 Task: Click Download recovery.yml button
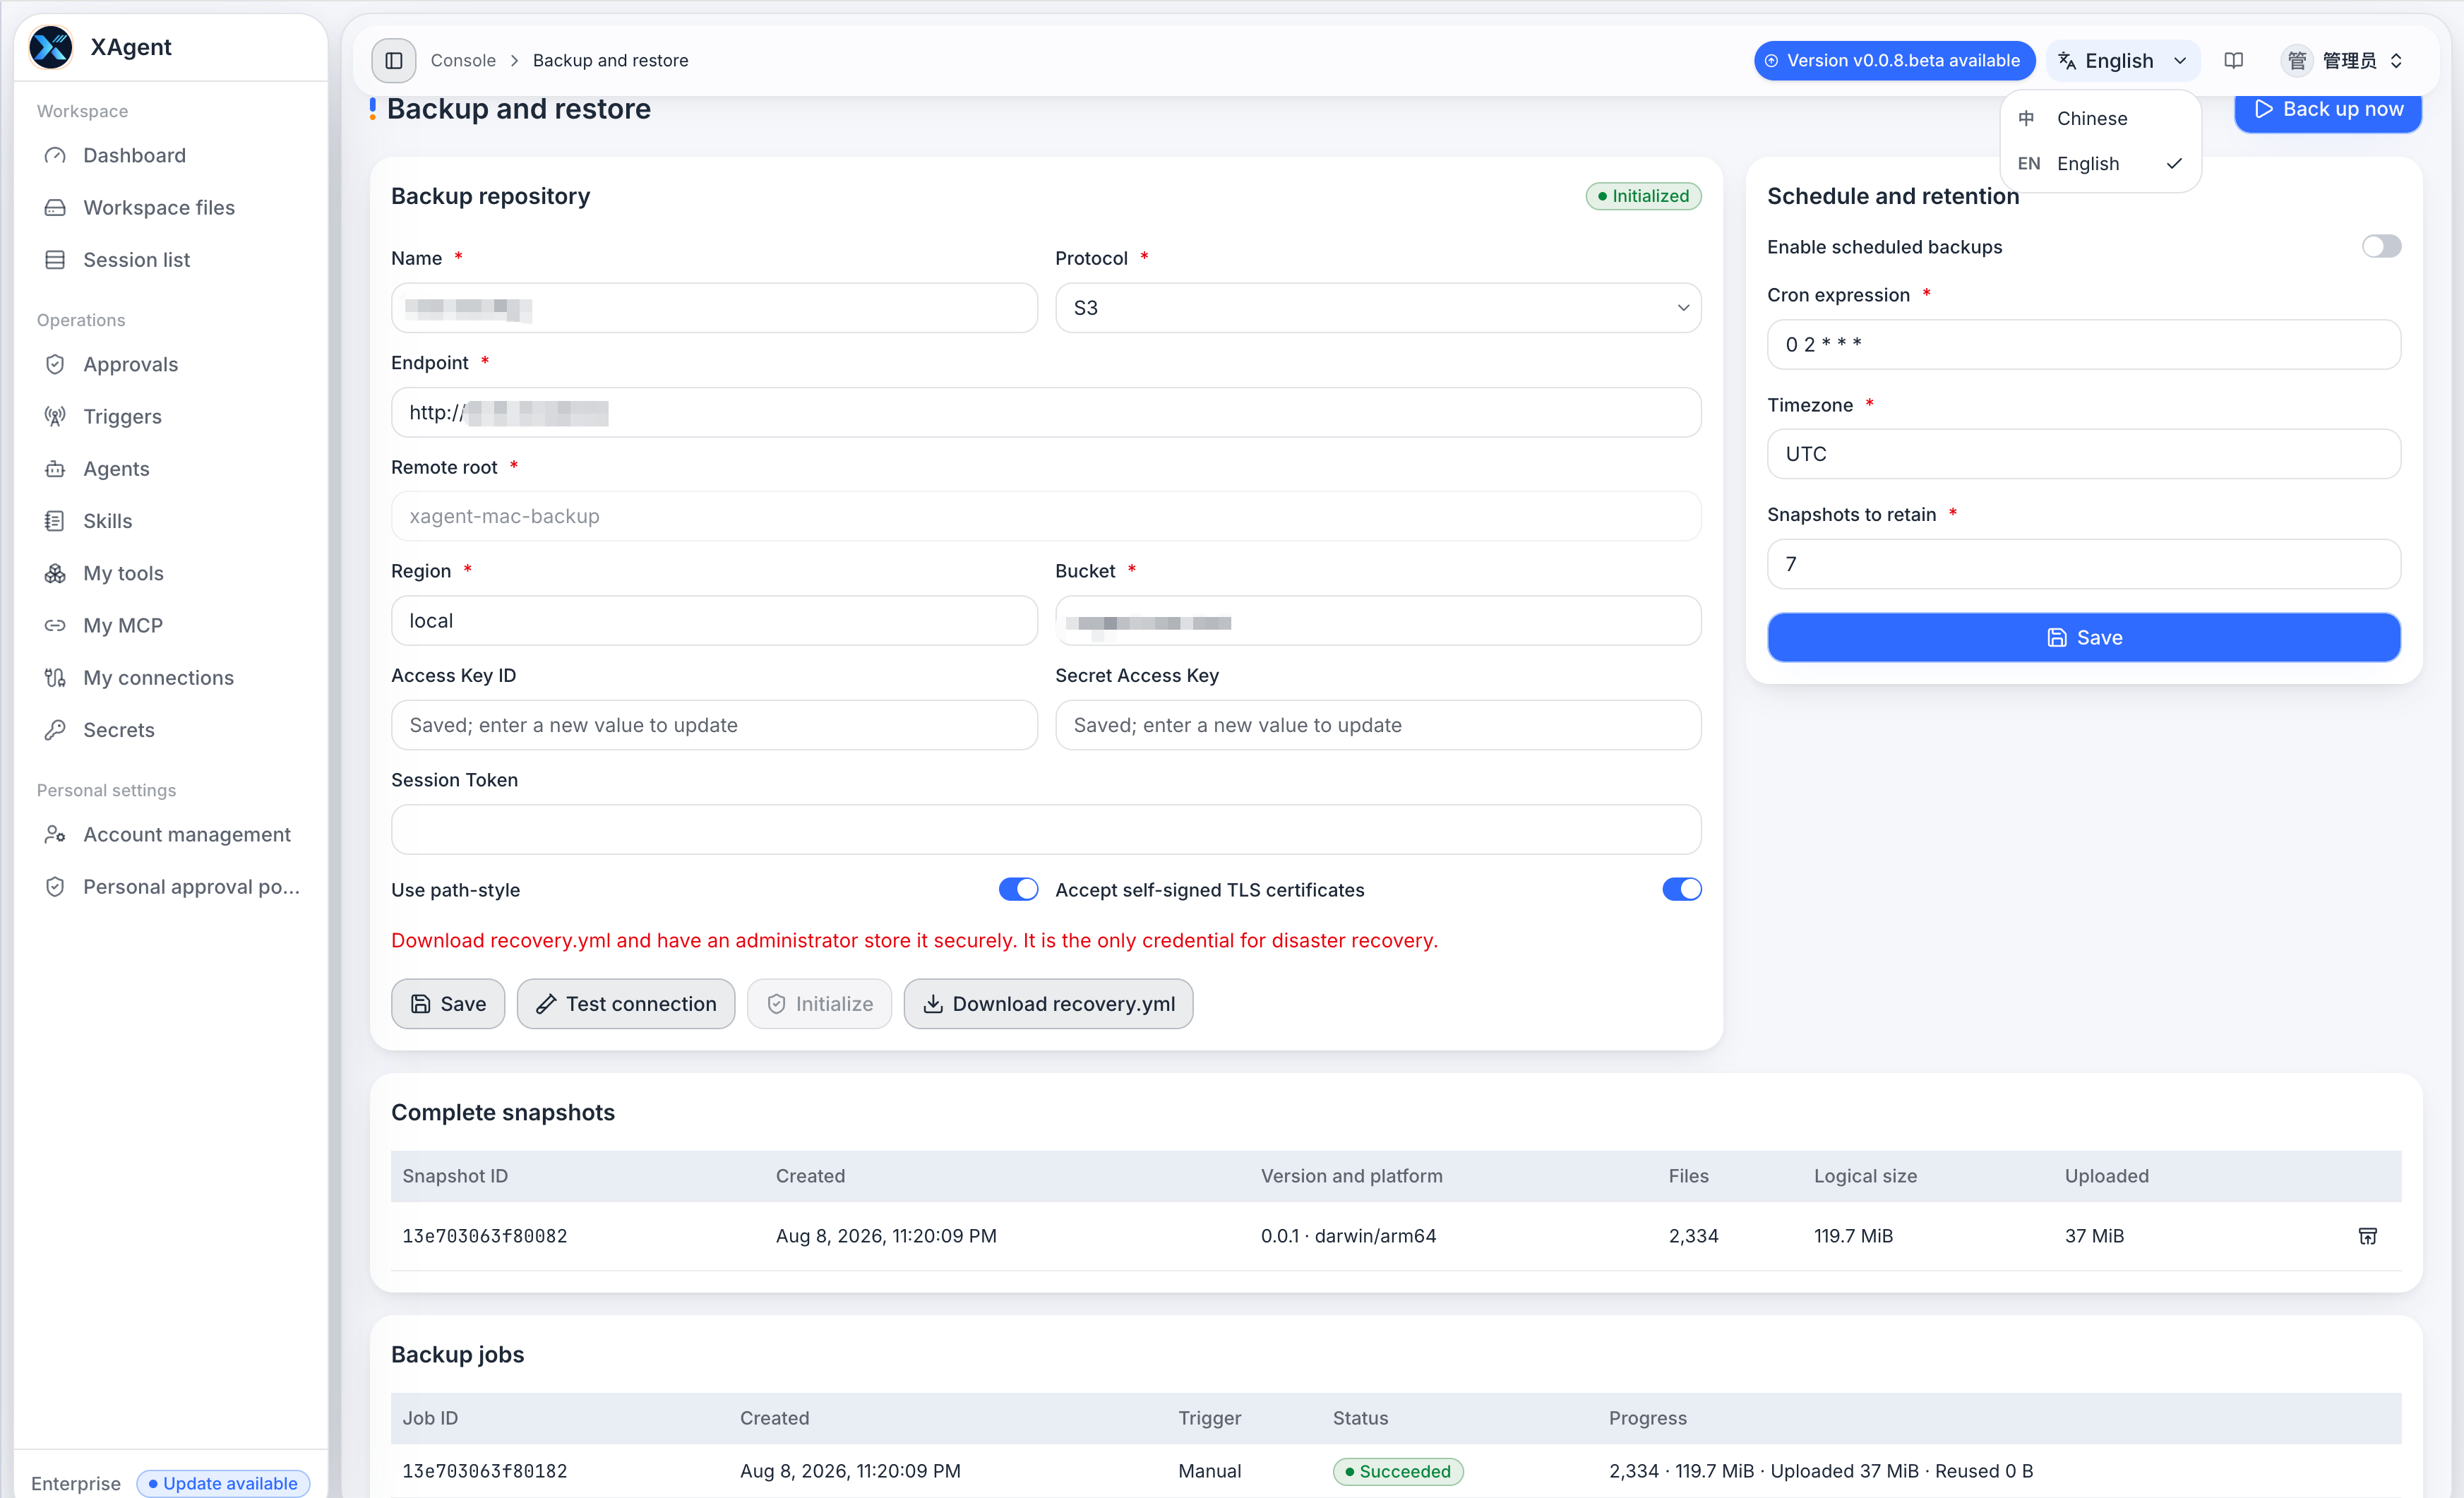1047,1003
